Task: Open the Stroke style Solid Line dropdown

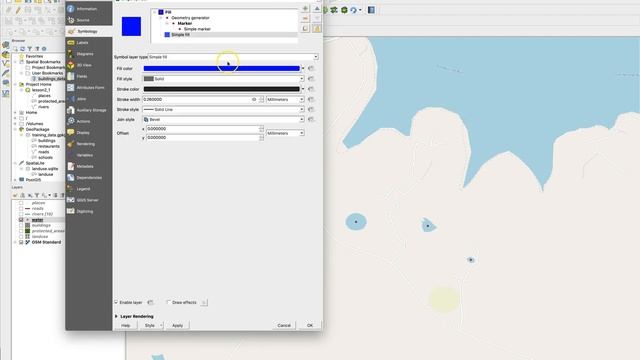Action: (223, 109)
